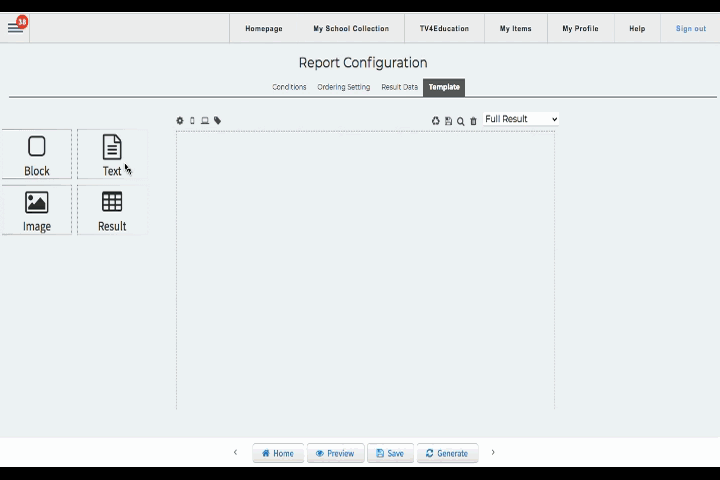Click the gear settings icon above canvas

pyautogui.click(x=180, y=121)
